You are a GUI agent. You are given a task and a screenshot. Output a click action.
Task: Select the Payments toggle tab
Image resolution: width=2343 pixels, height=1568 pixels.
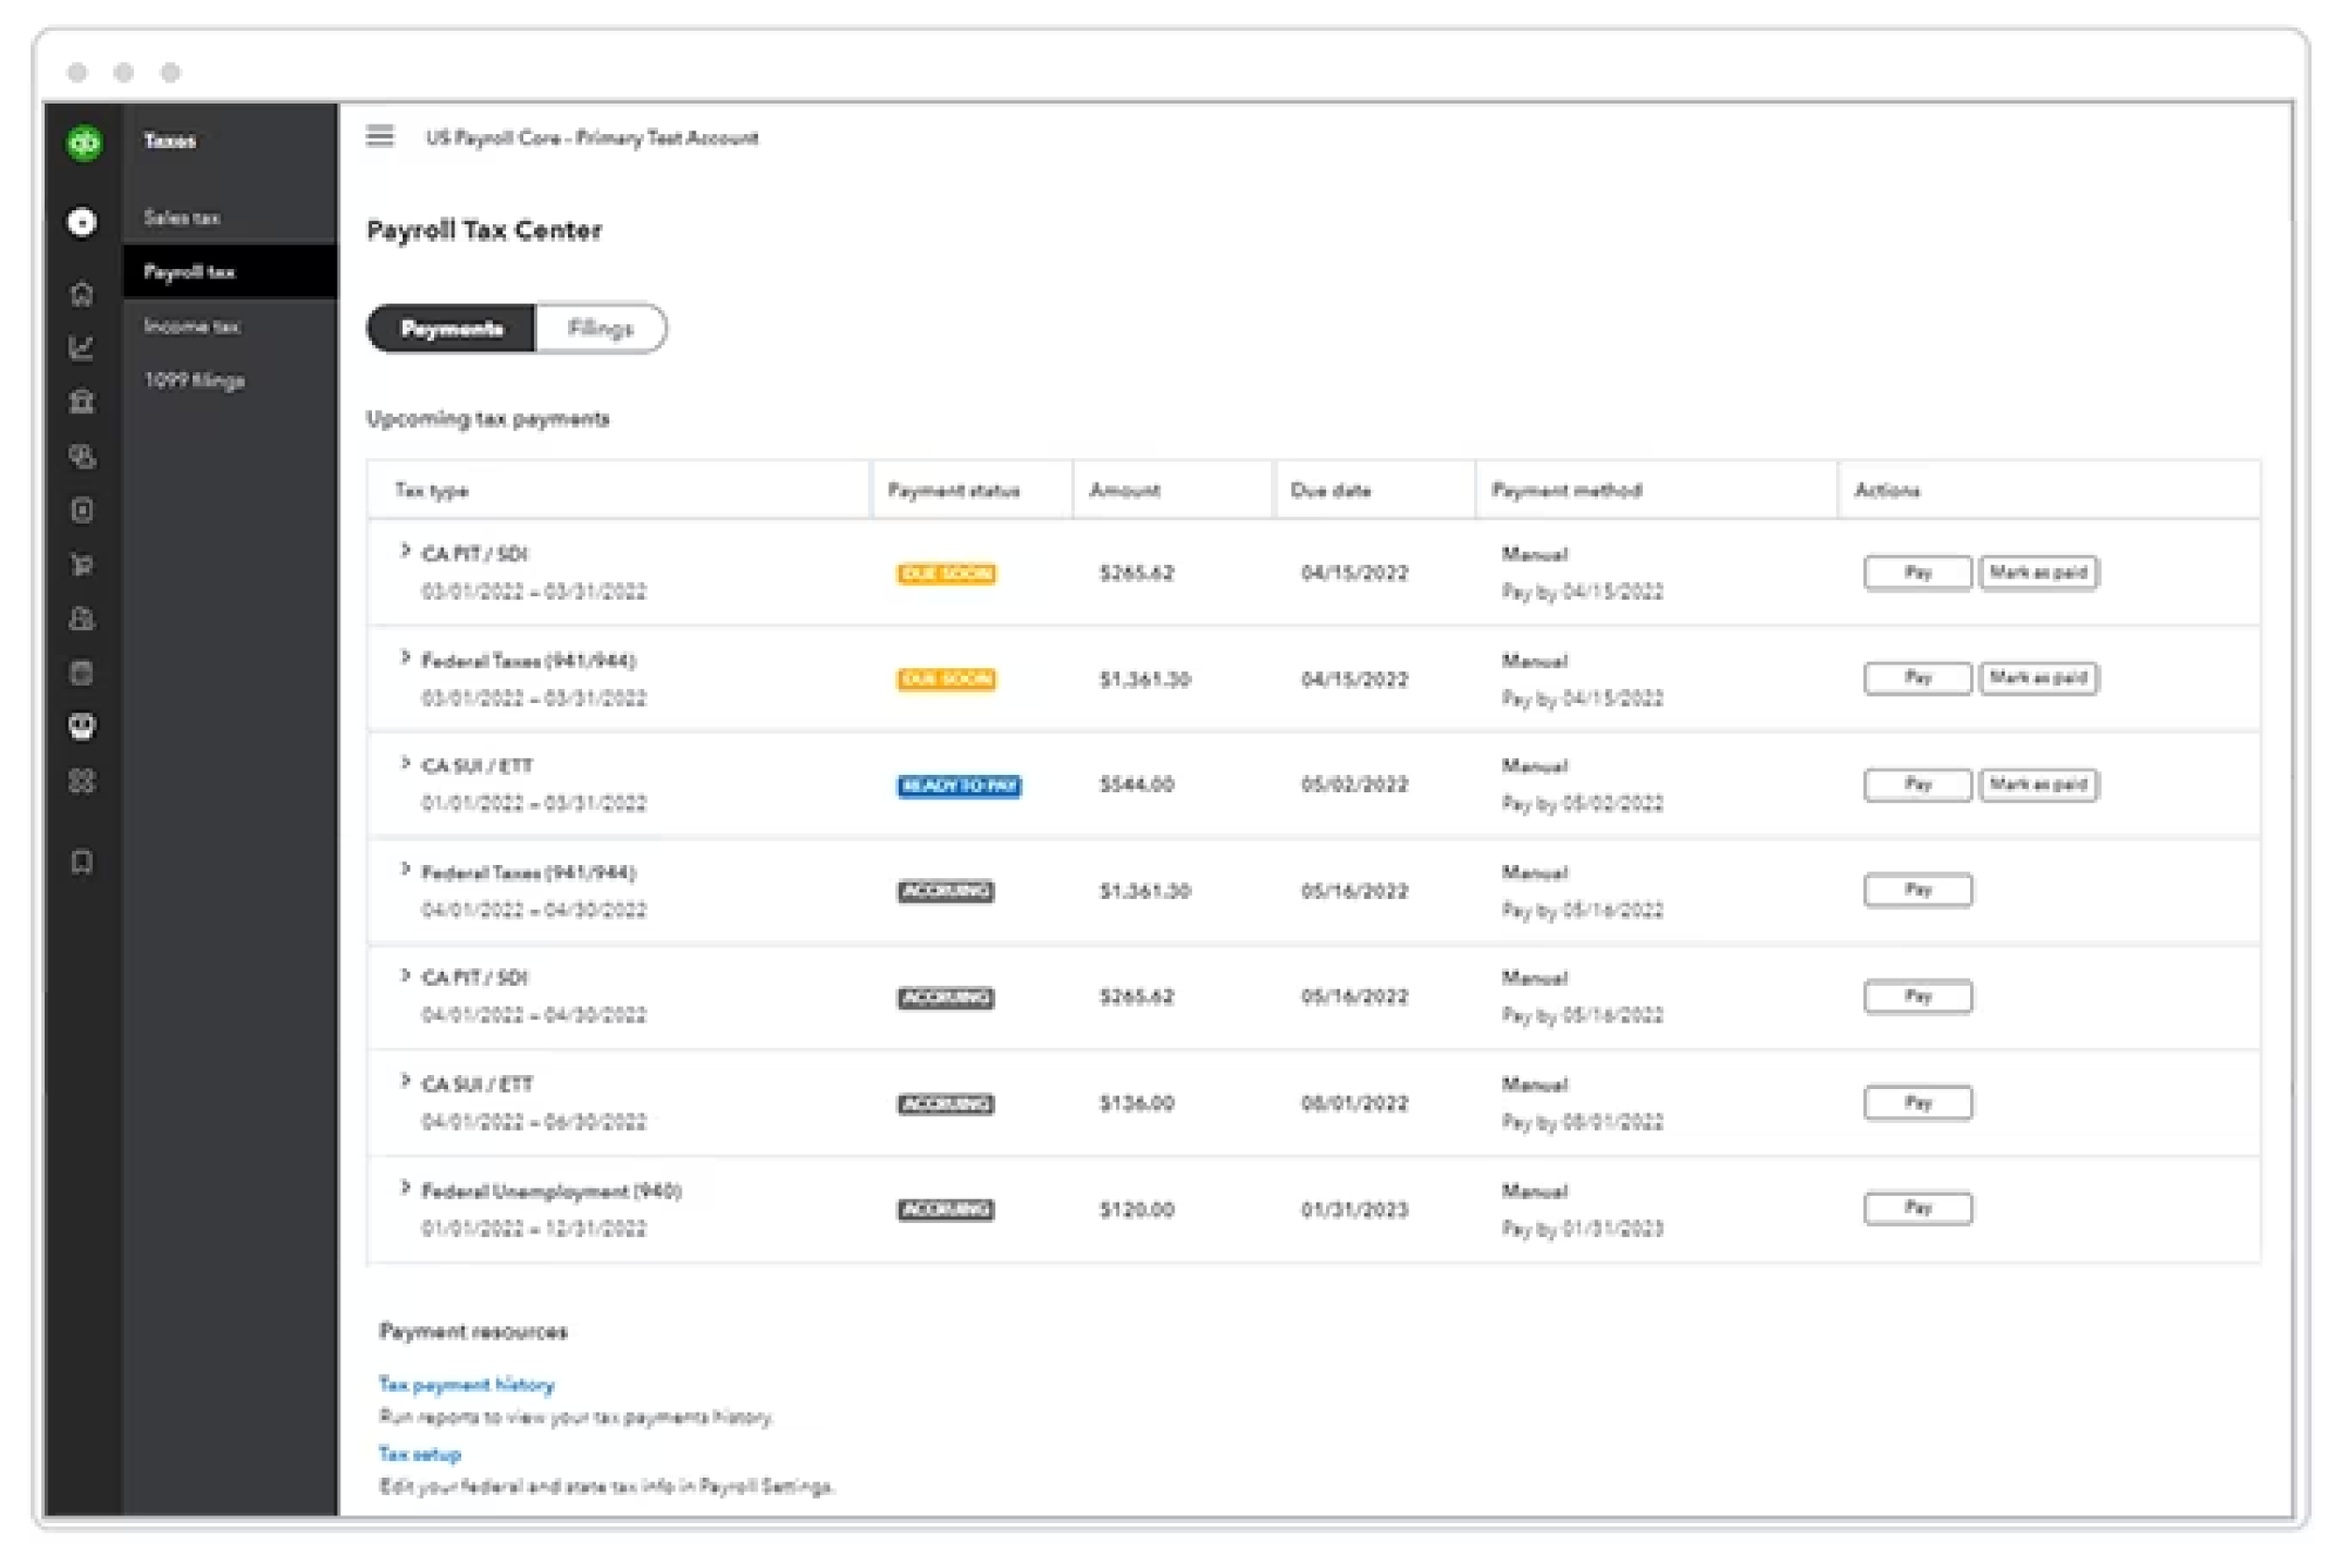point(452,329)
